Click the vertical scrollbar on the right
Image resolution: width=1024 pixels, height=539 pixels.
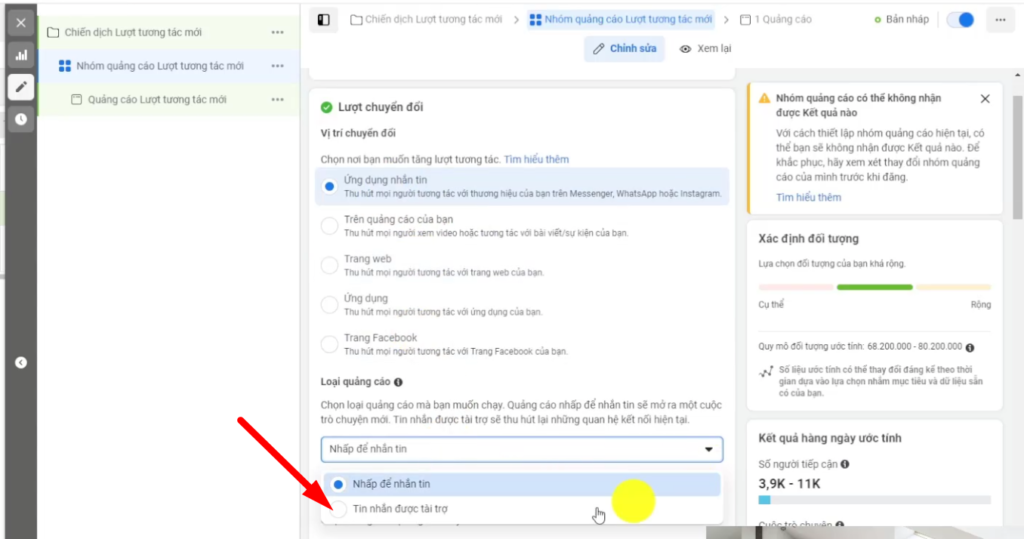[x=1017, y=157]
